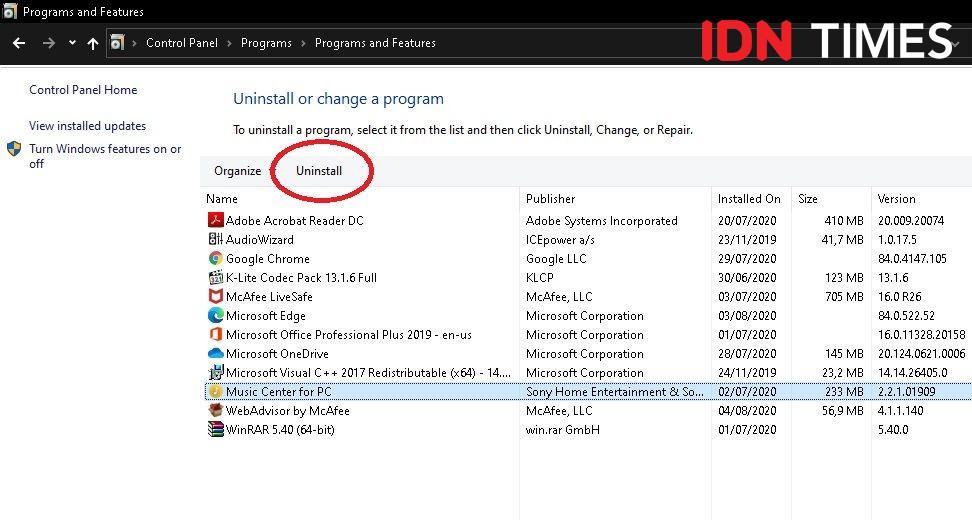Select the WebAdvisor by McAfee name
Viewport: 972px width, 520px height.
coord(288,411)
